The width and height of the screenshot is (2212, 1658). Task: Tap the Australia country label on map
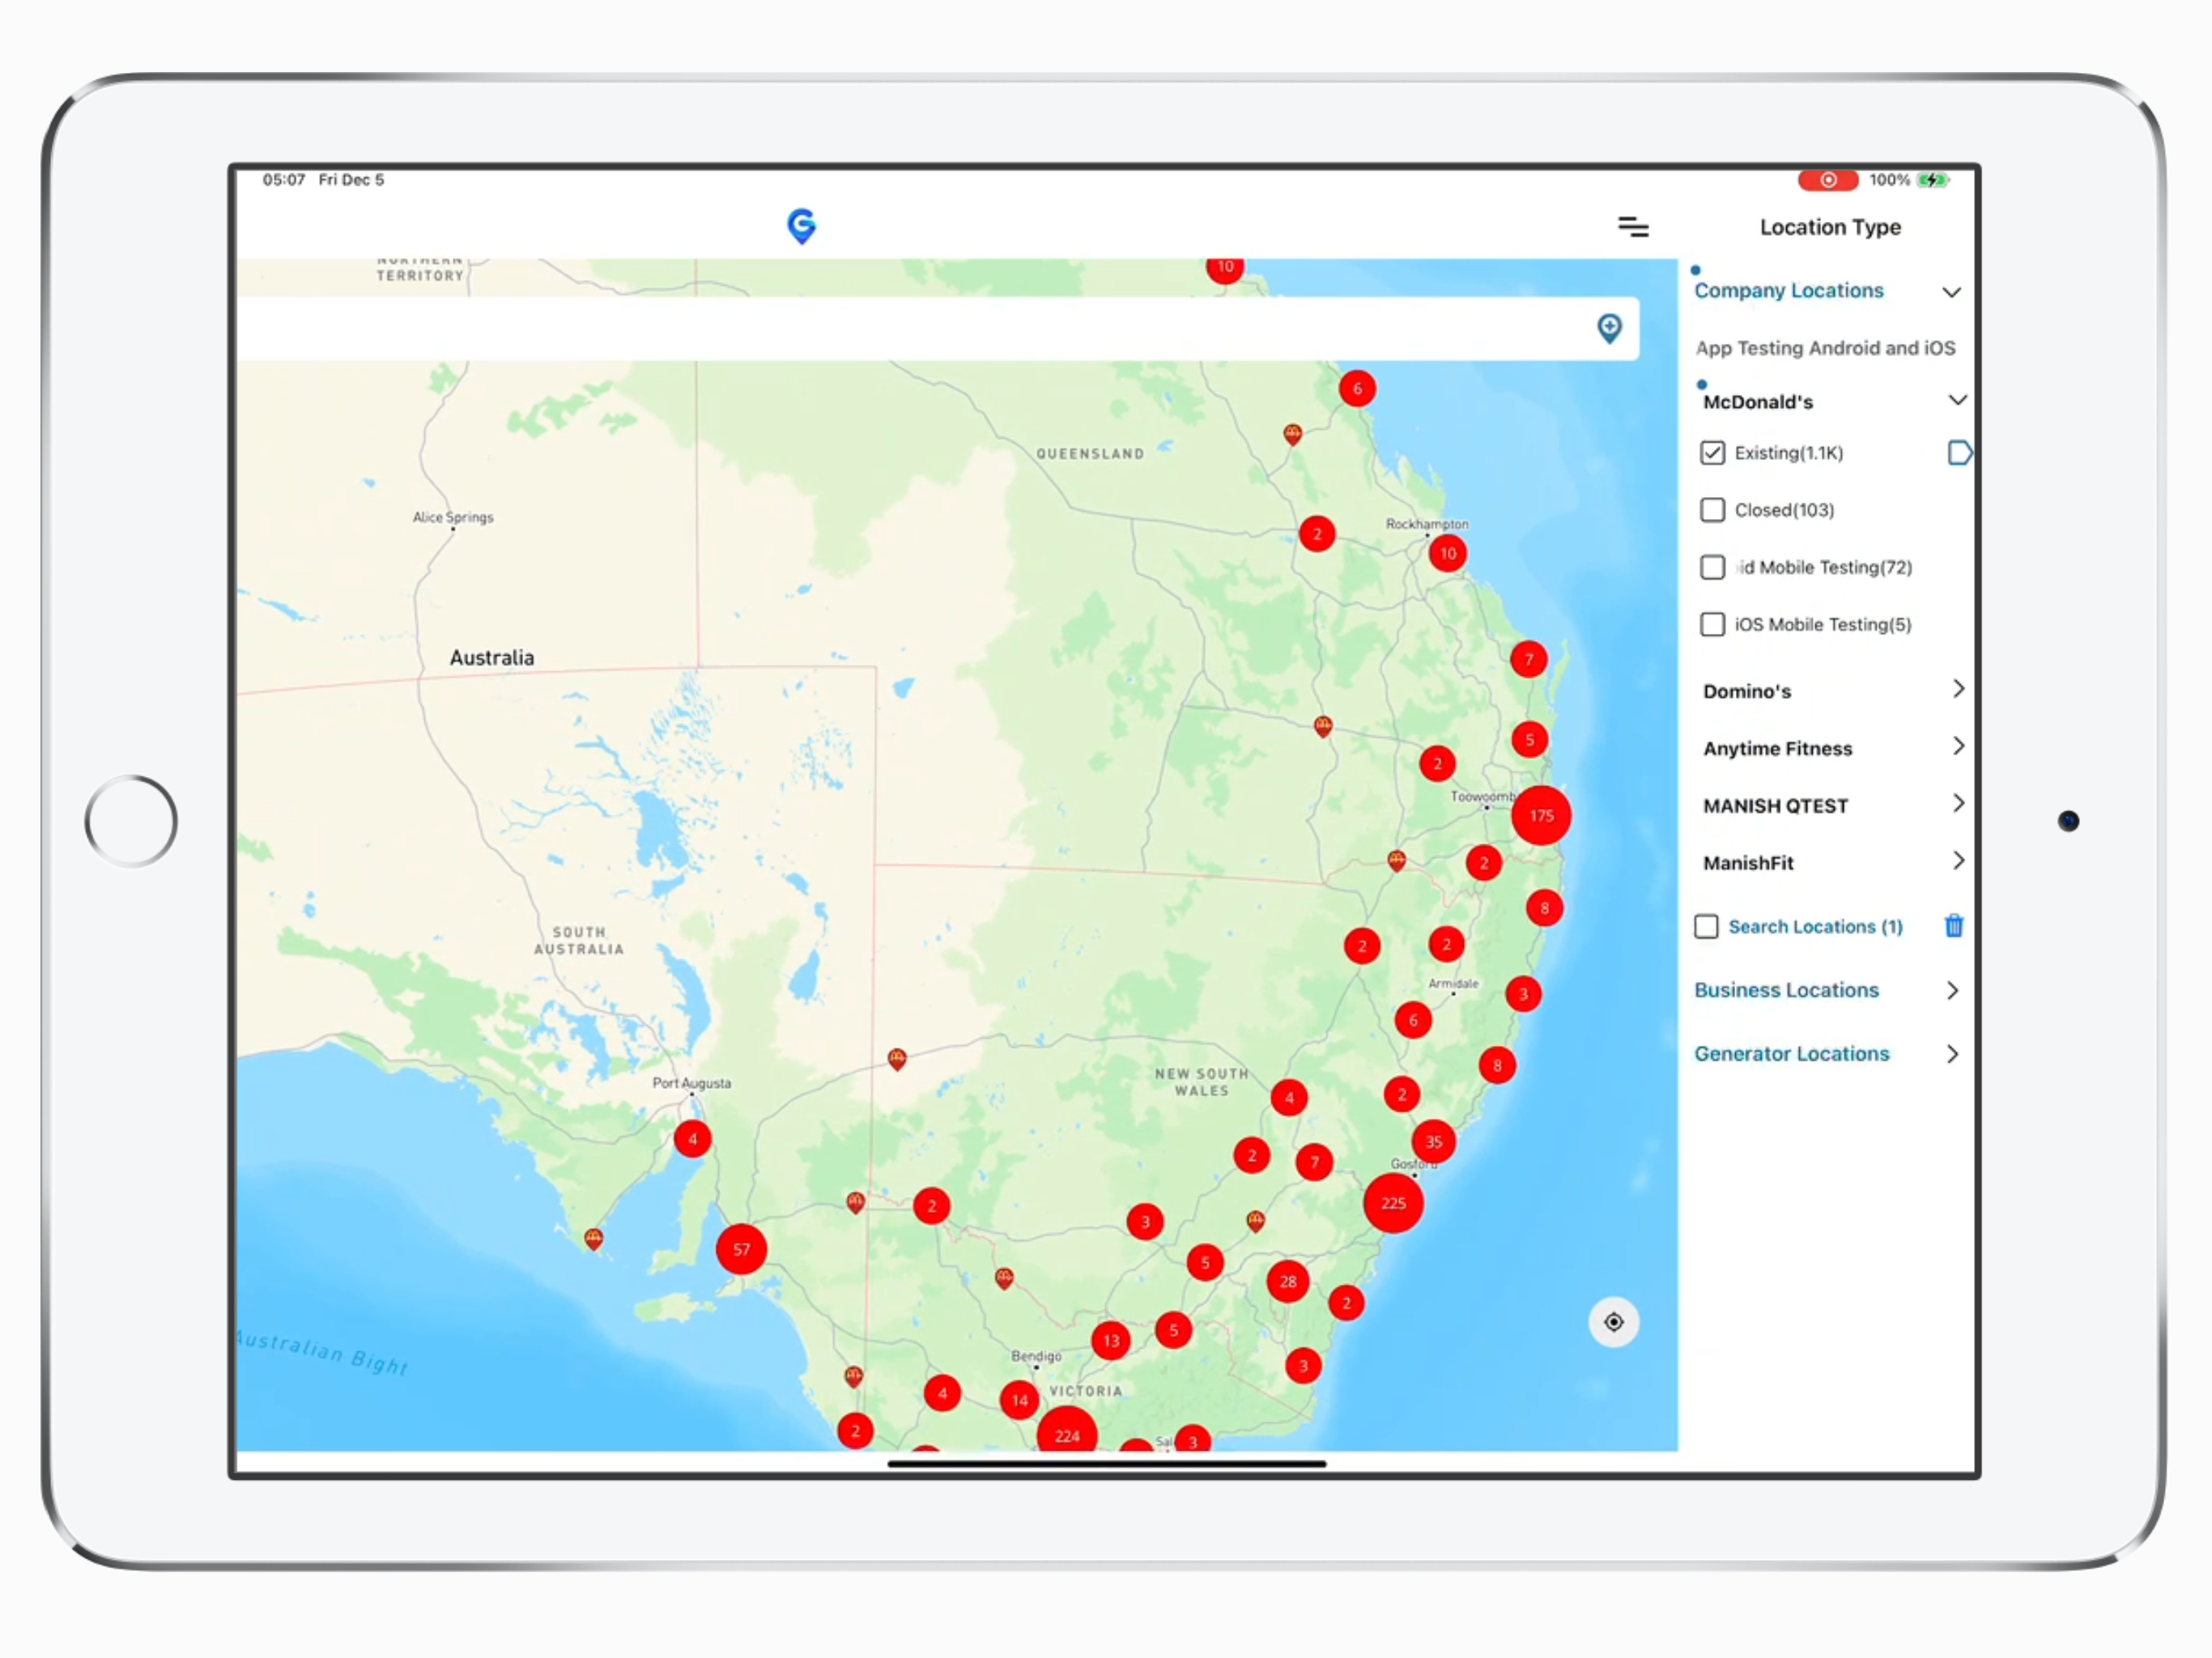pyautogui.click(x=491, y=657)
